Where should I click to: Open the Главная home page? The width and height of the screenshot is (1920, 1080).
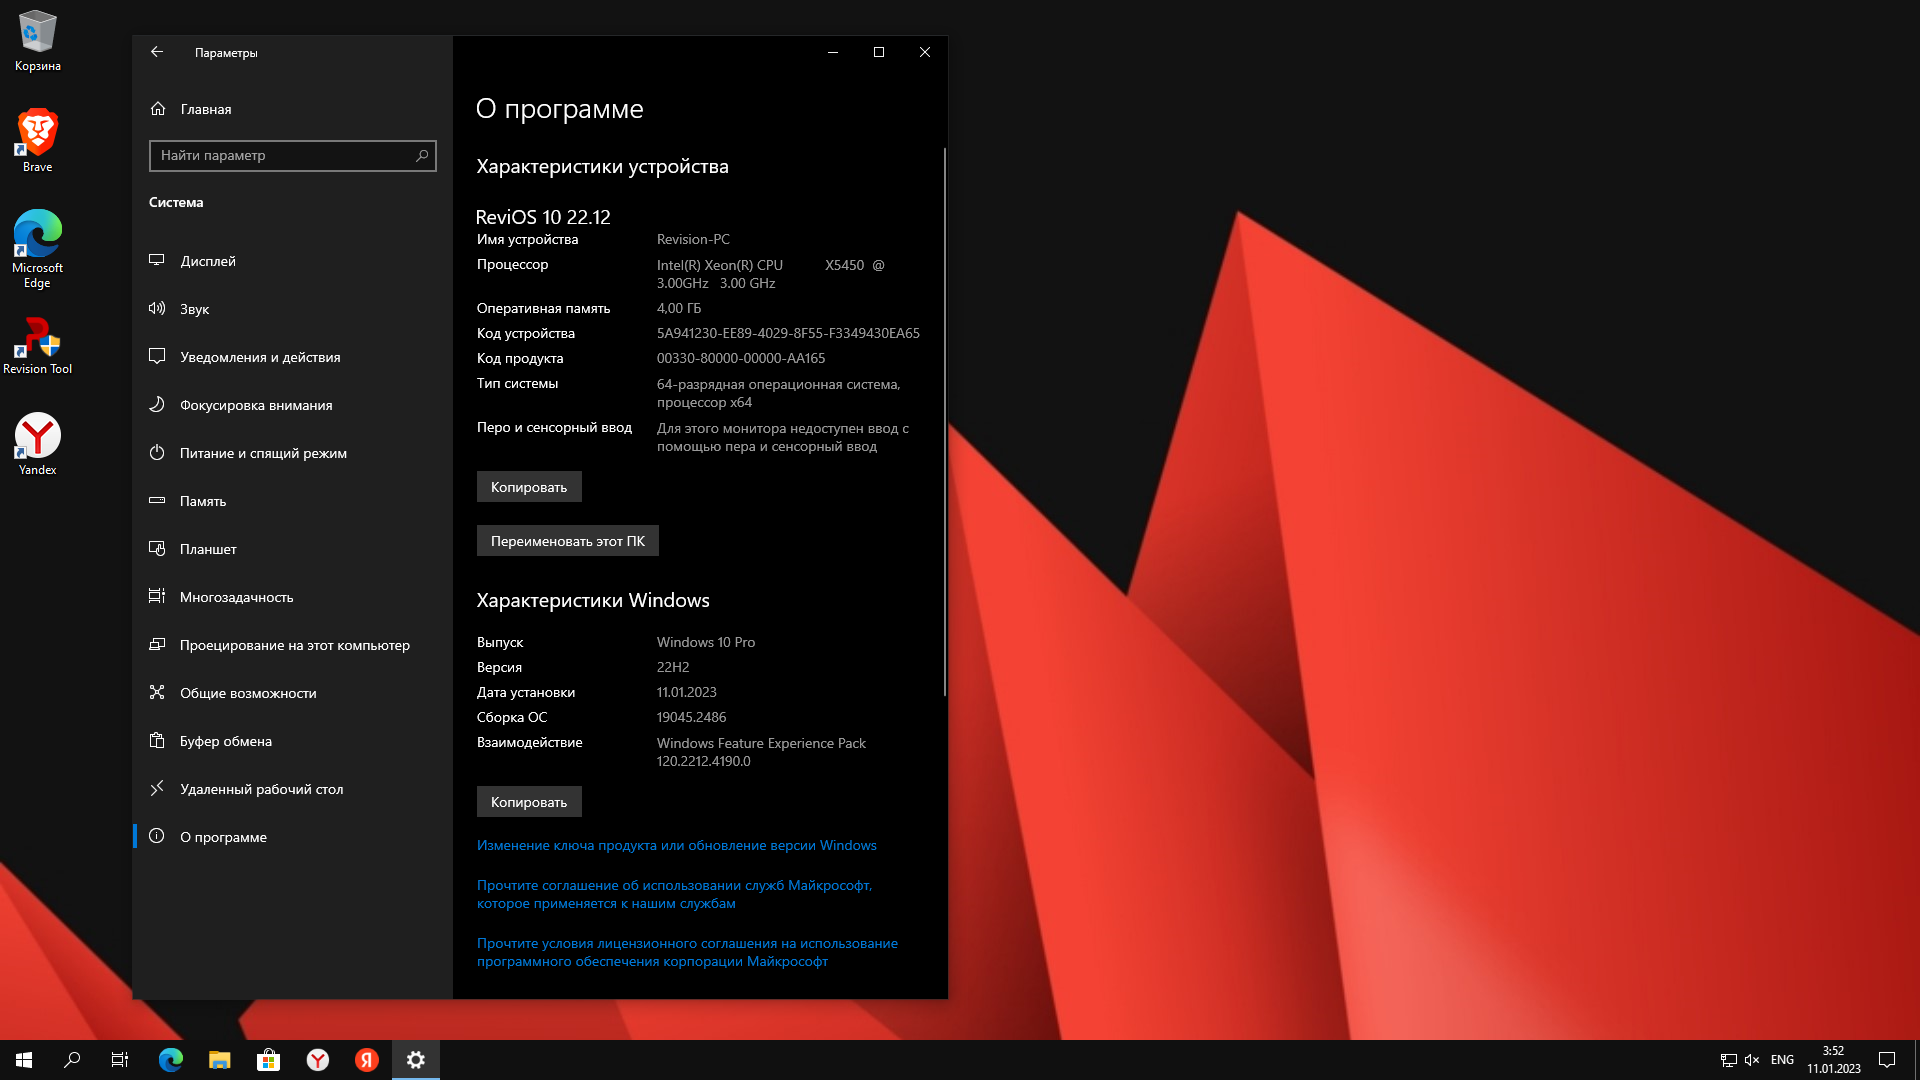205,109
